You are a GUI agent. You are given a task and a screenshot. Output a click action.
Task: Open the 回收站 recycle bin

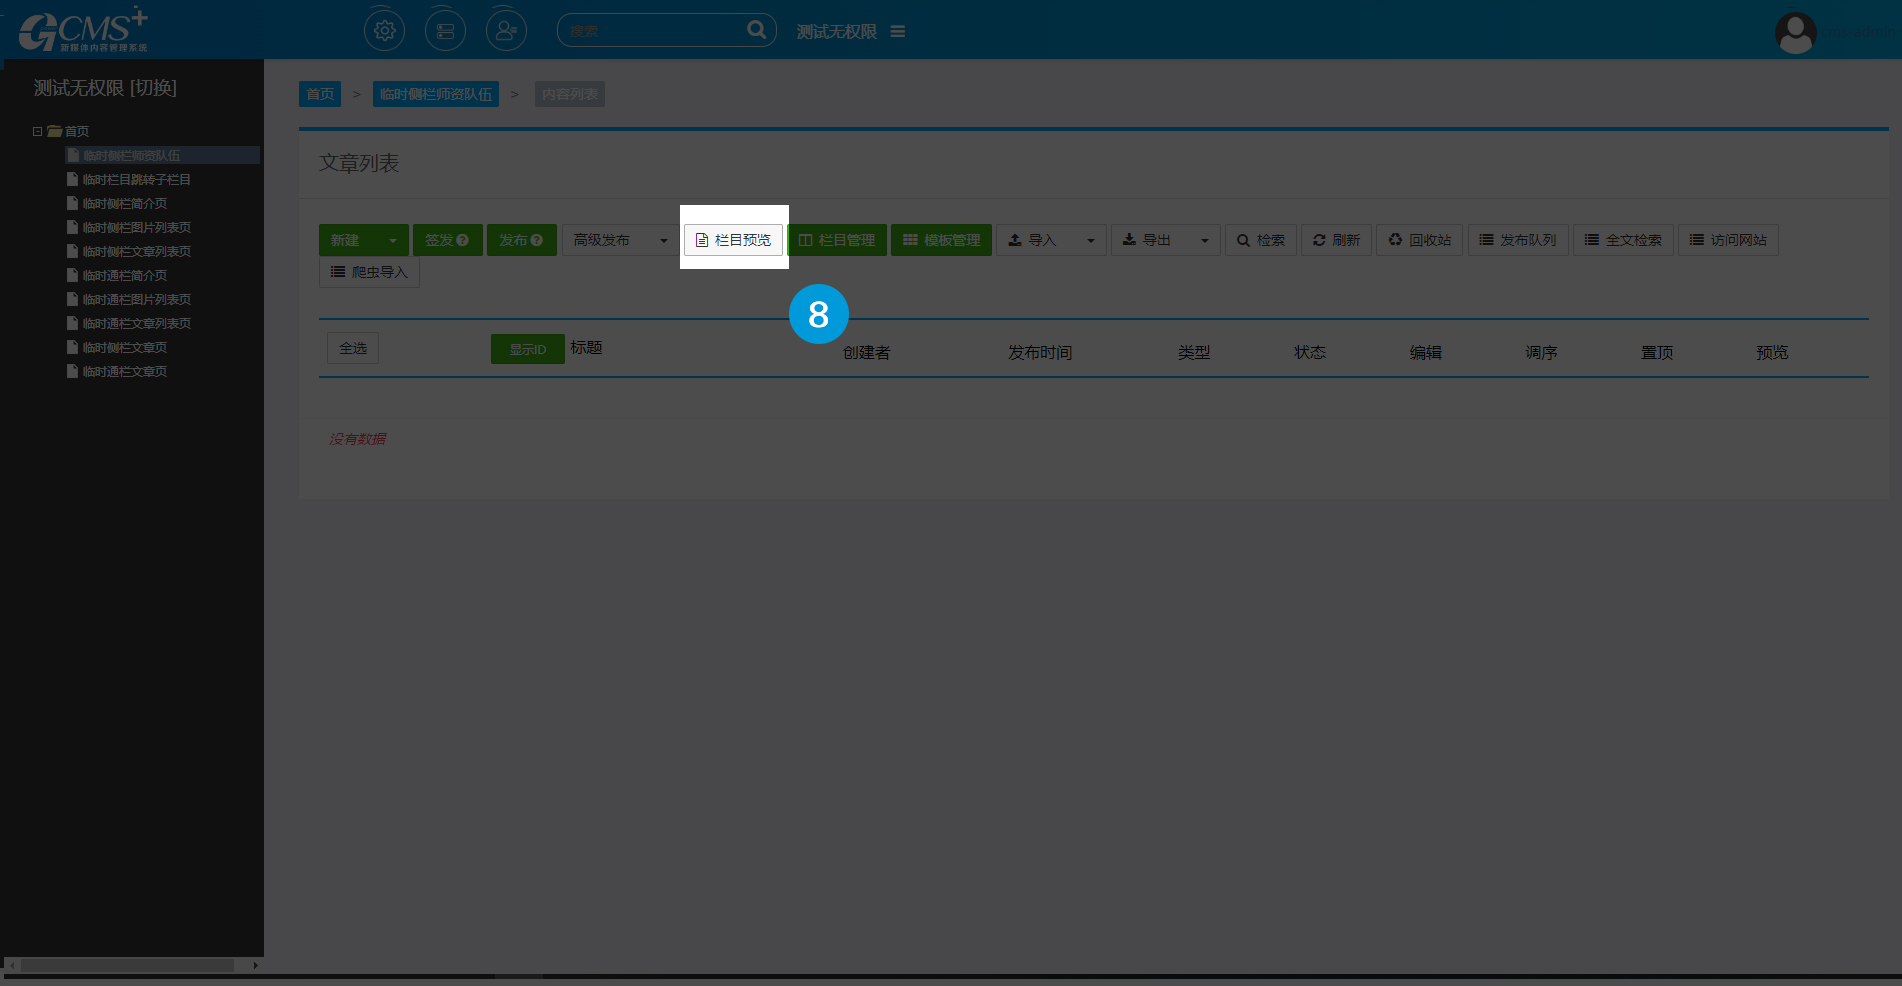1420,240
